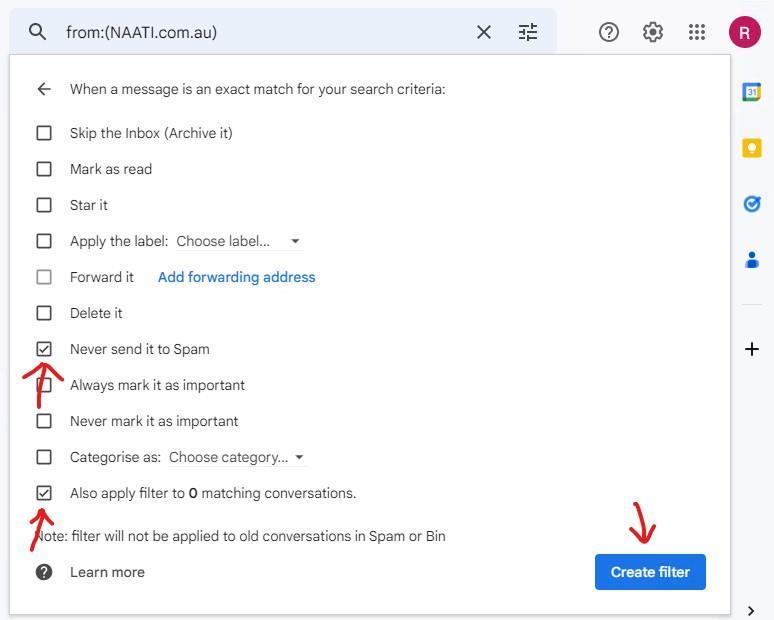Viewport: 774px width, 620px height.
Task: Click the Create filter button
Action: tap(650, 572)
